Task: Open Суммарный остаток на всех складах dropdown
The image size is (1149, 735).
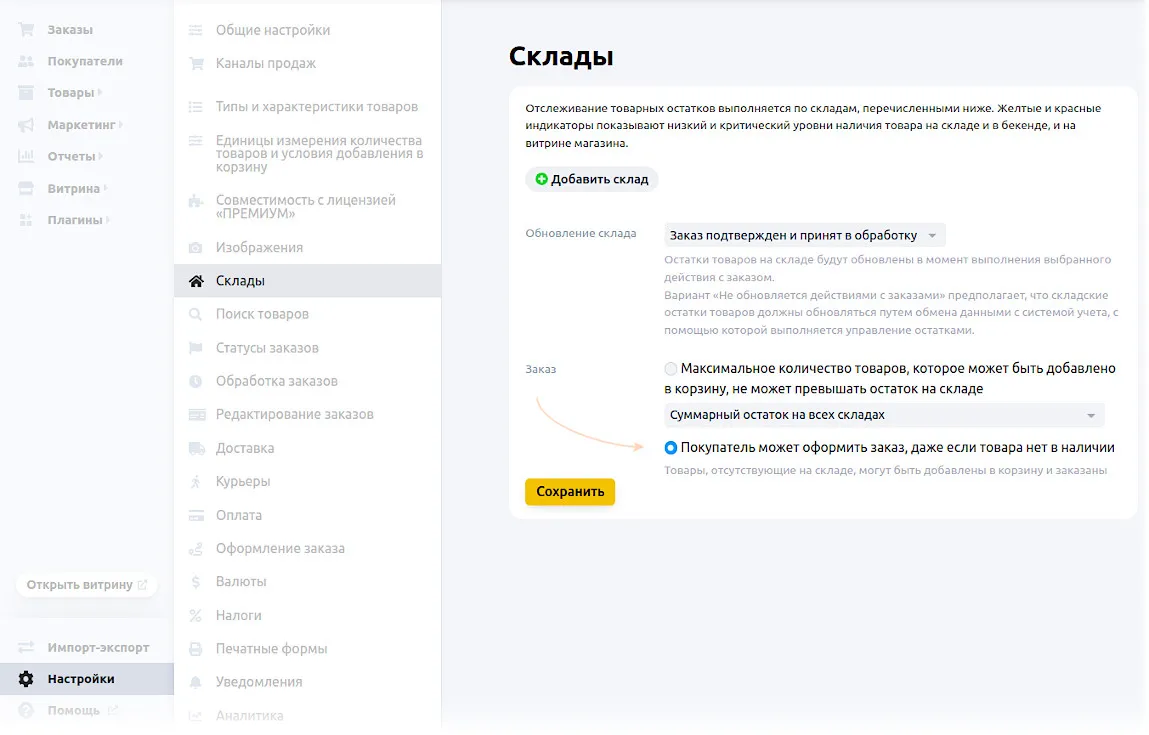Action: pos(884,415)
